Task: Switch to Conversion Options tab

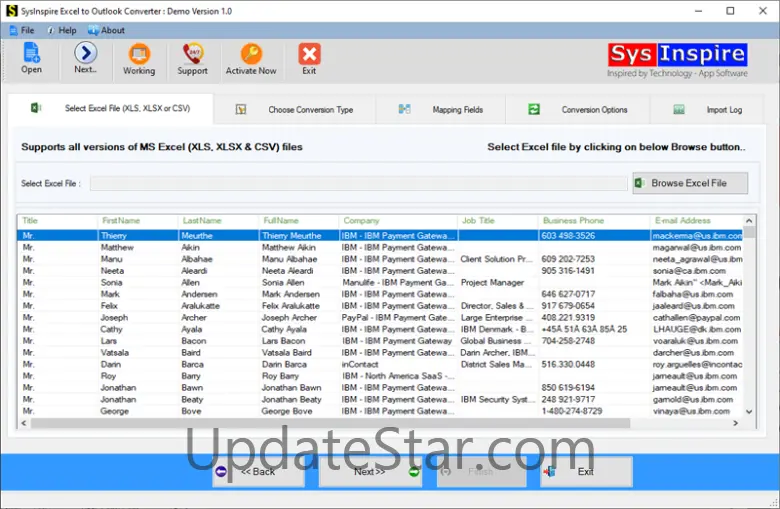Action: pyautogui.click(x=578, y=109)
